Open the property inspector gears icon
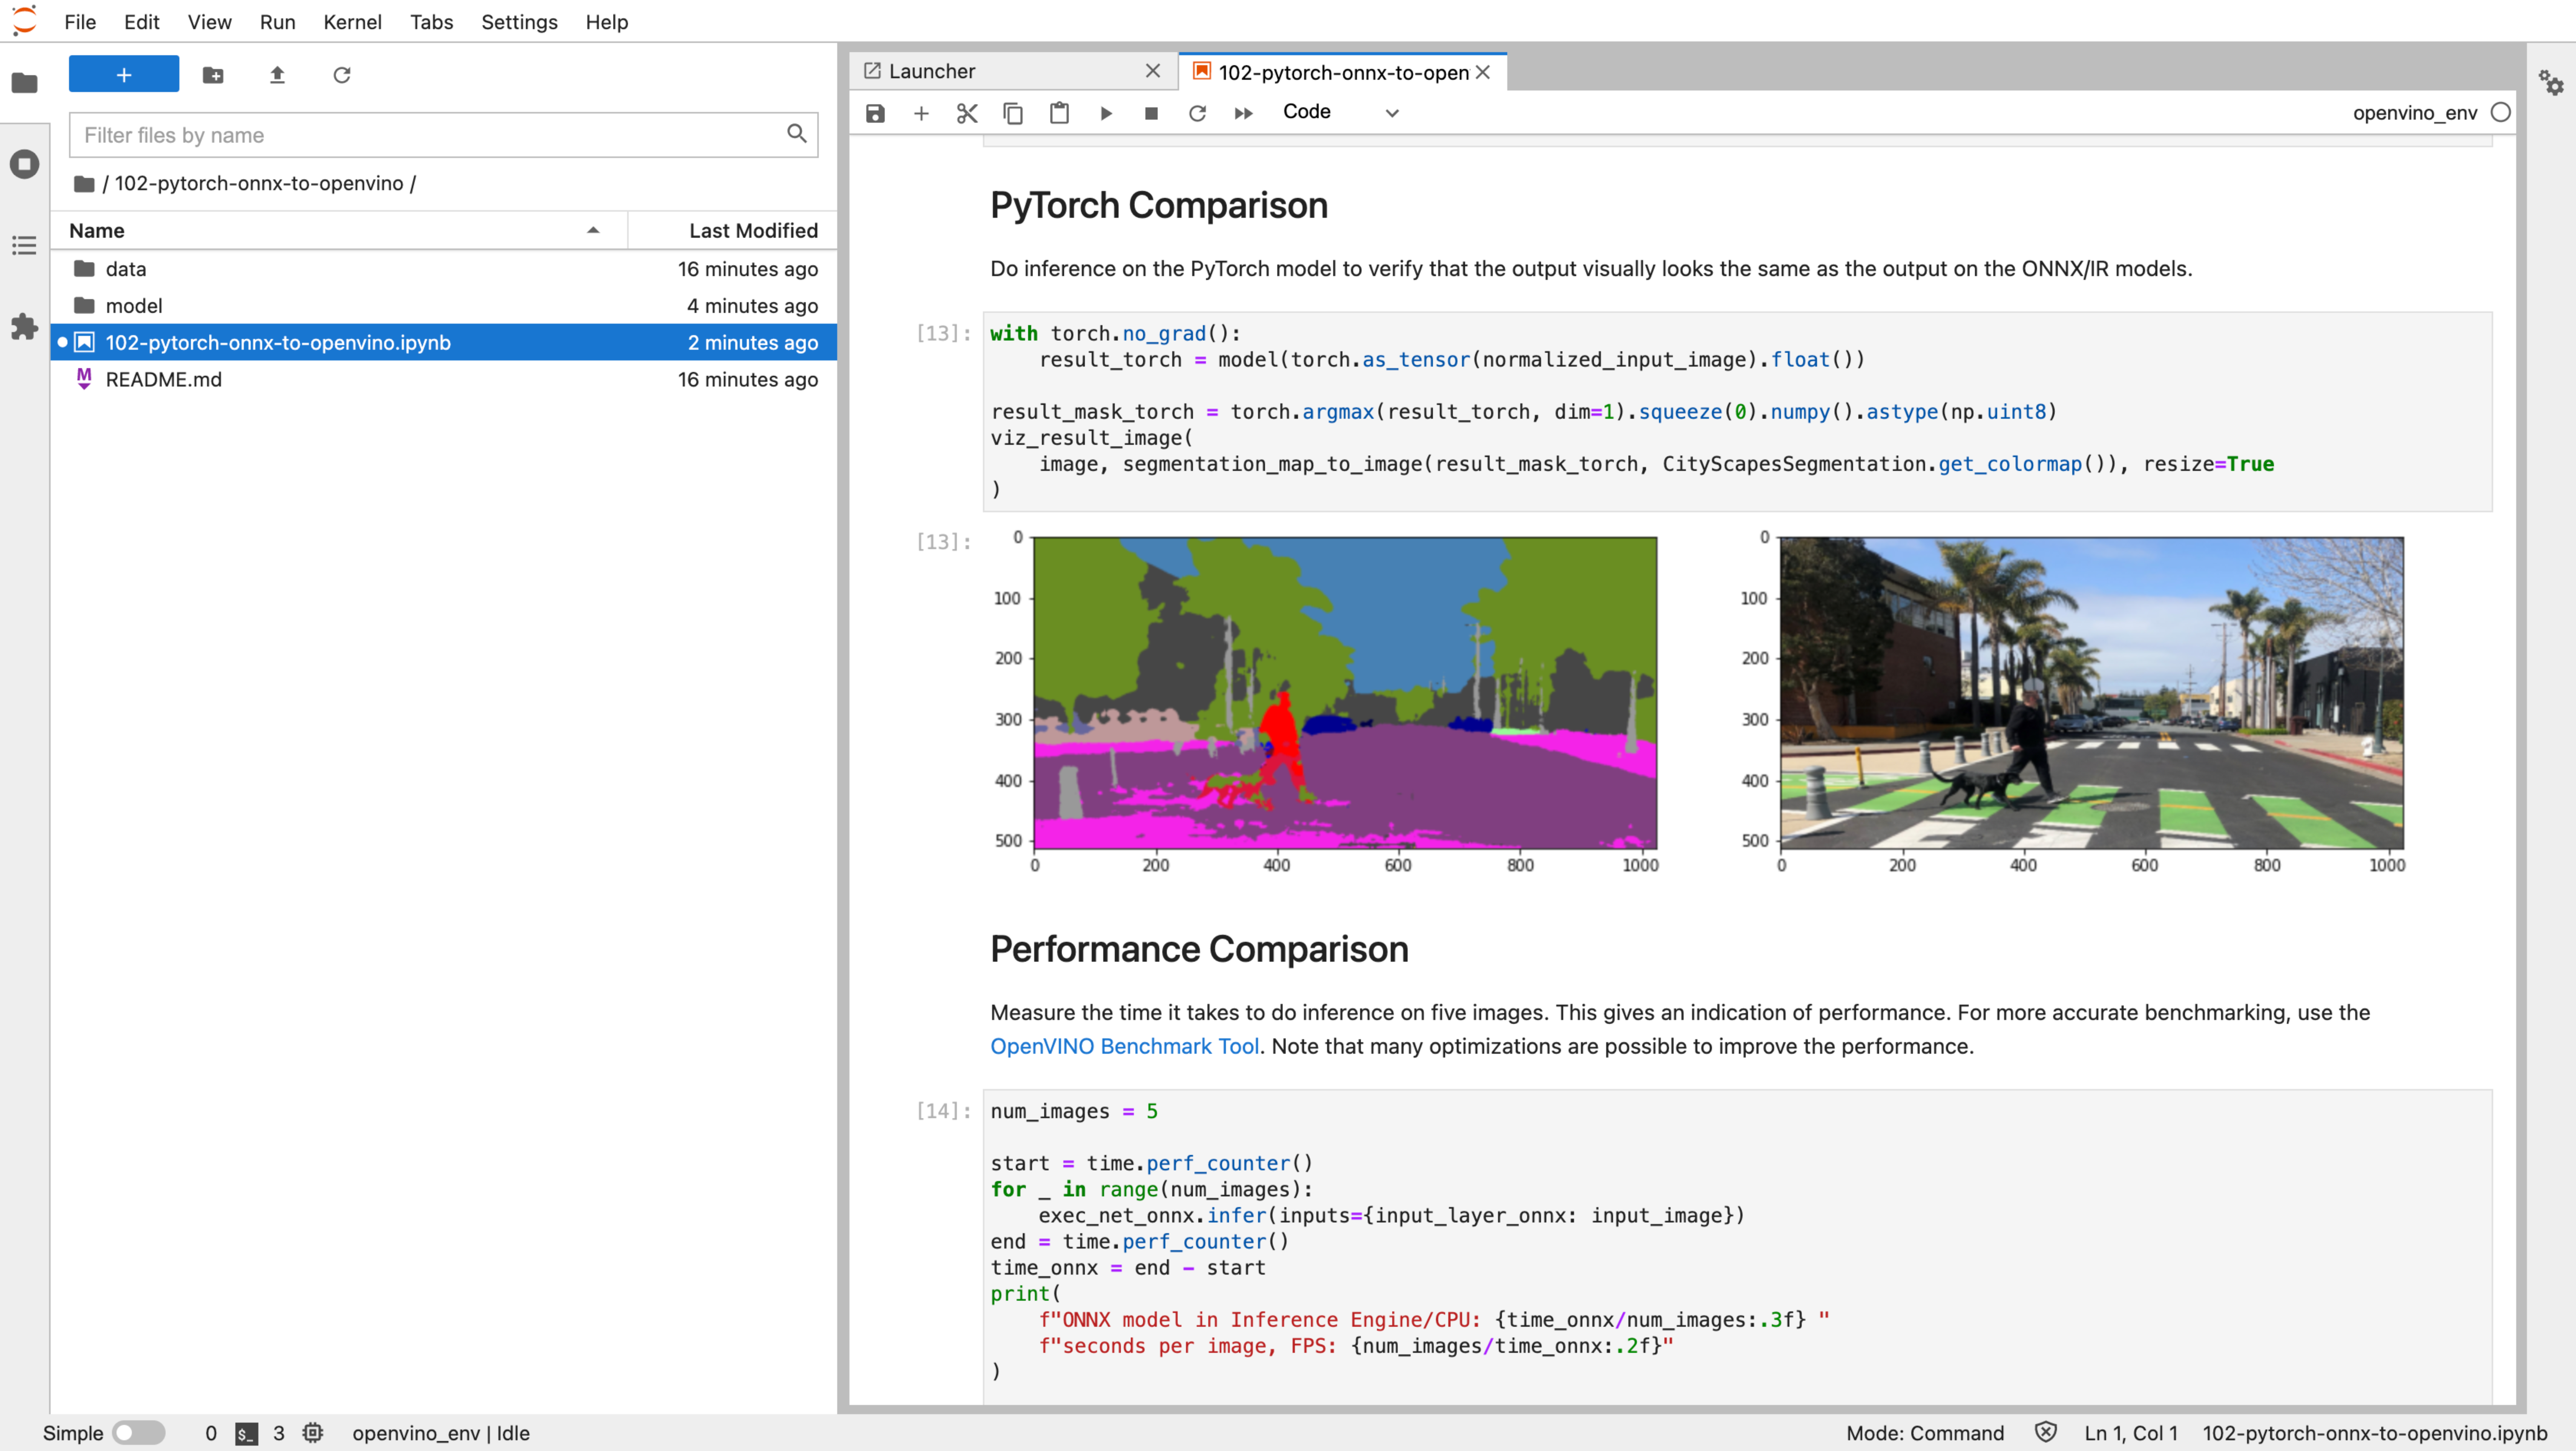Screen dimensions: 2576x1451 [x=2551, y=83]
